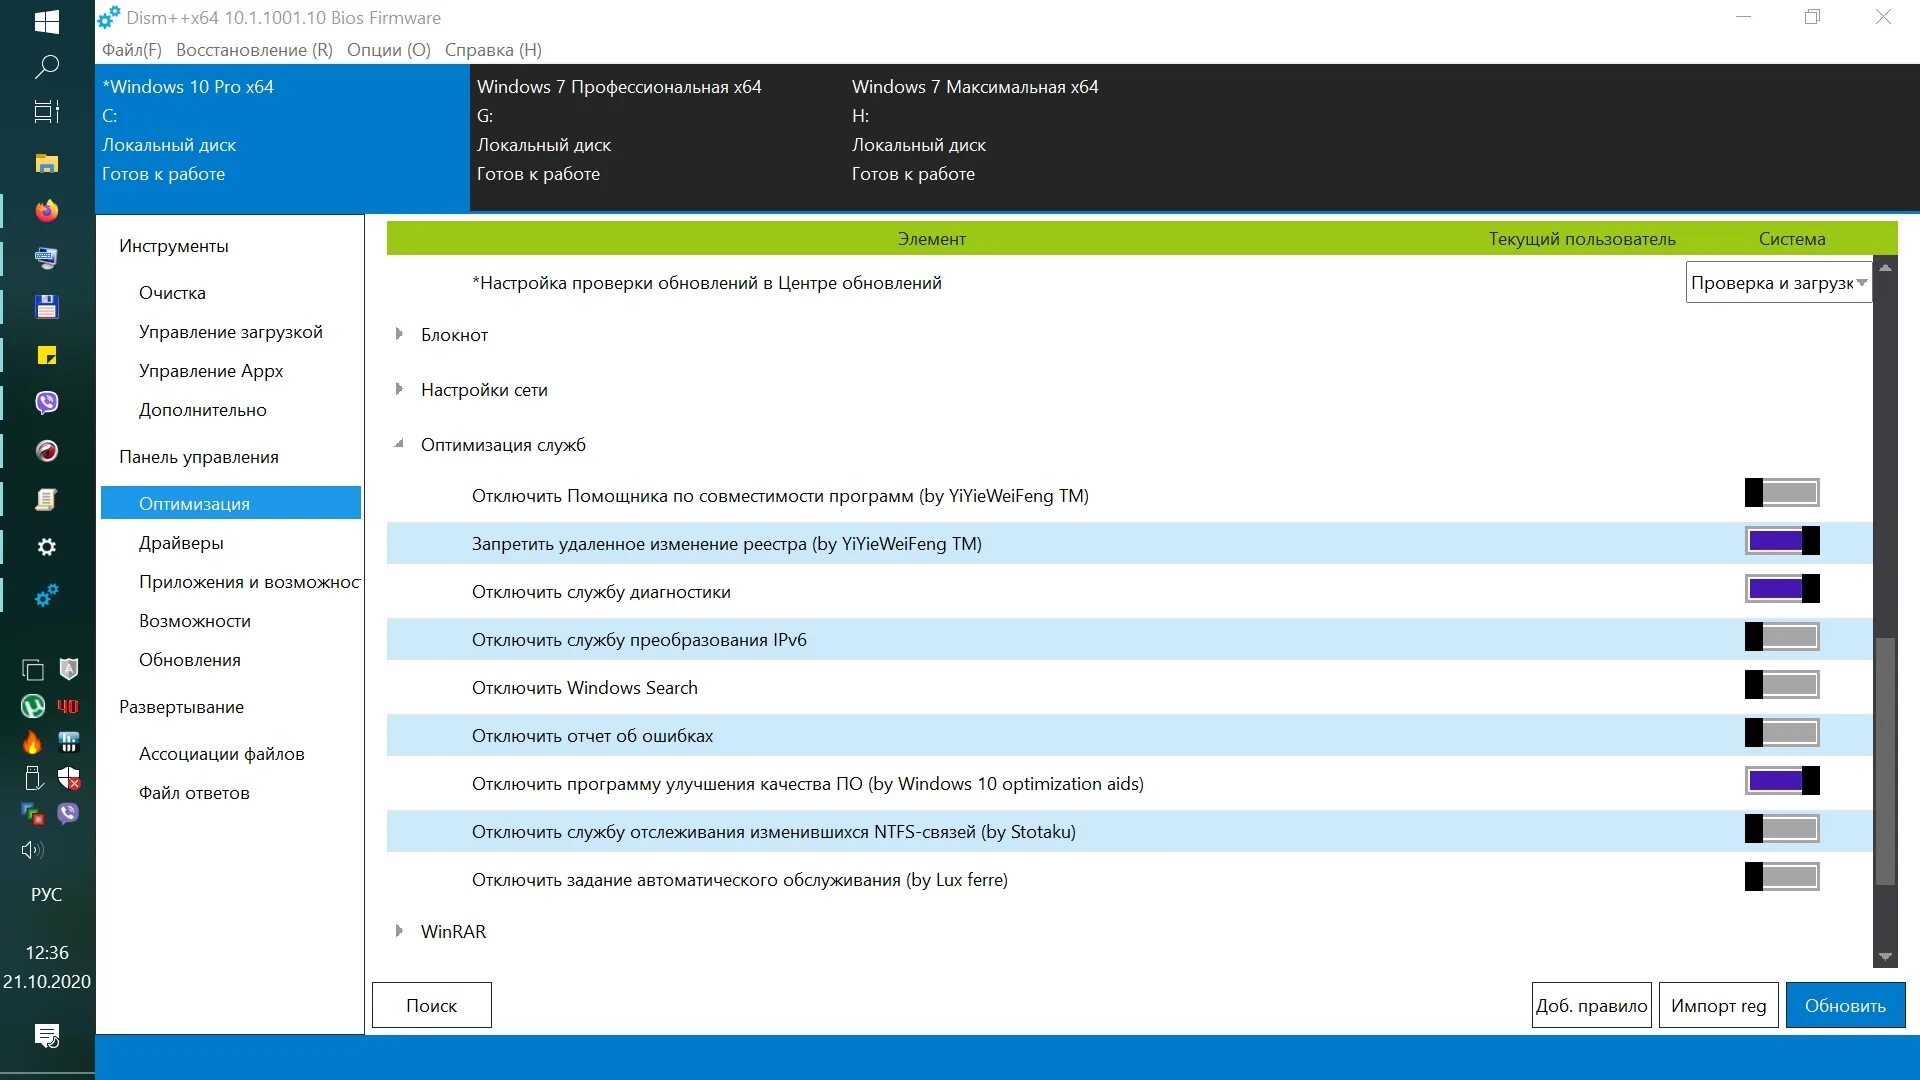Screen dimensions: 1920x1080
Task: Open the volume speaker tray icon
Action: [x=32, y=850]
